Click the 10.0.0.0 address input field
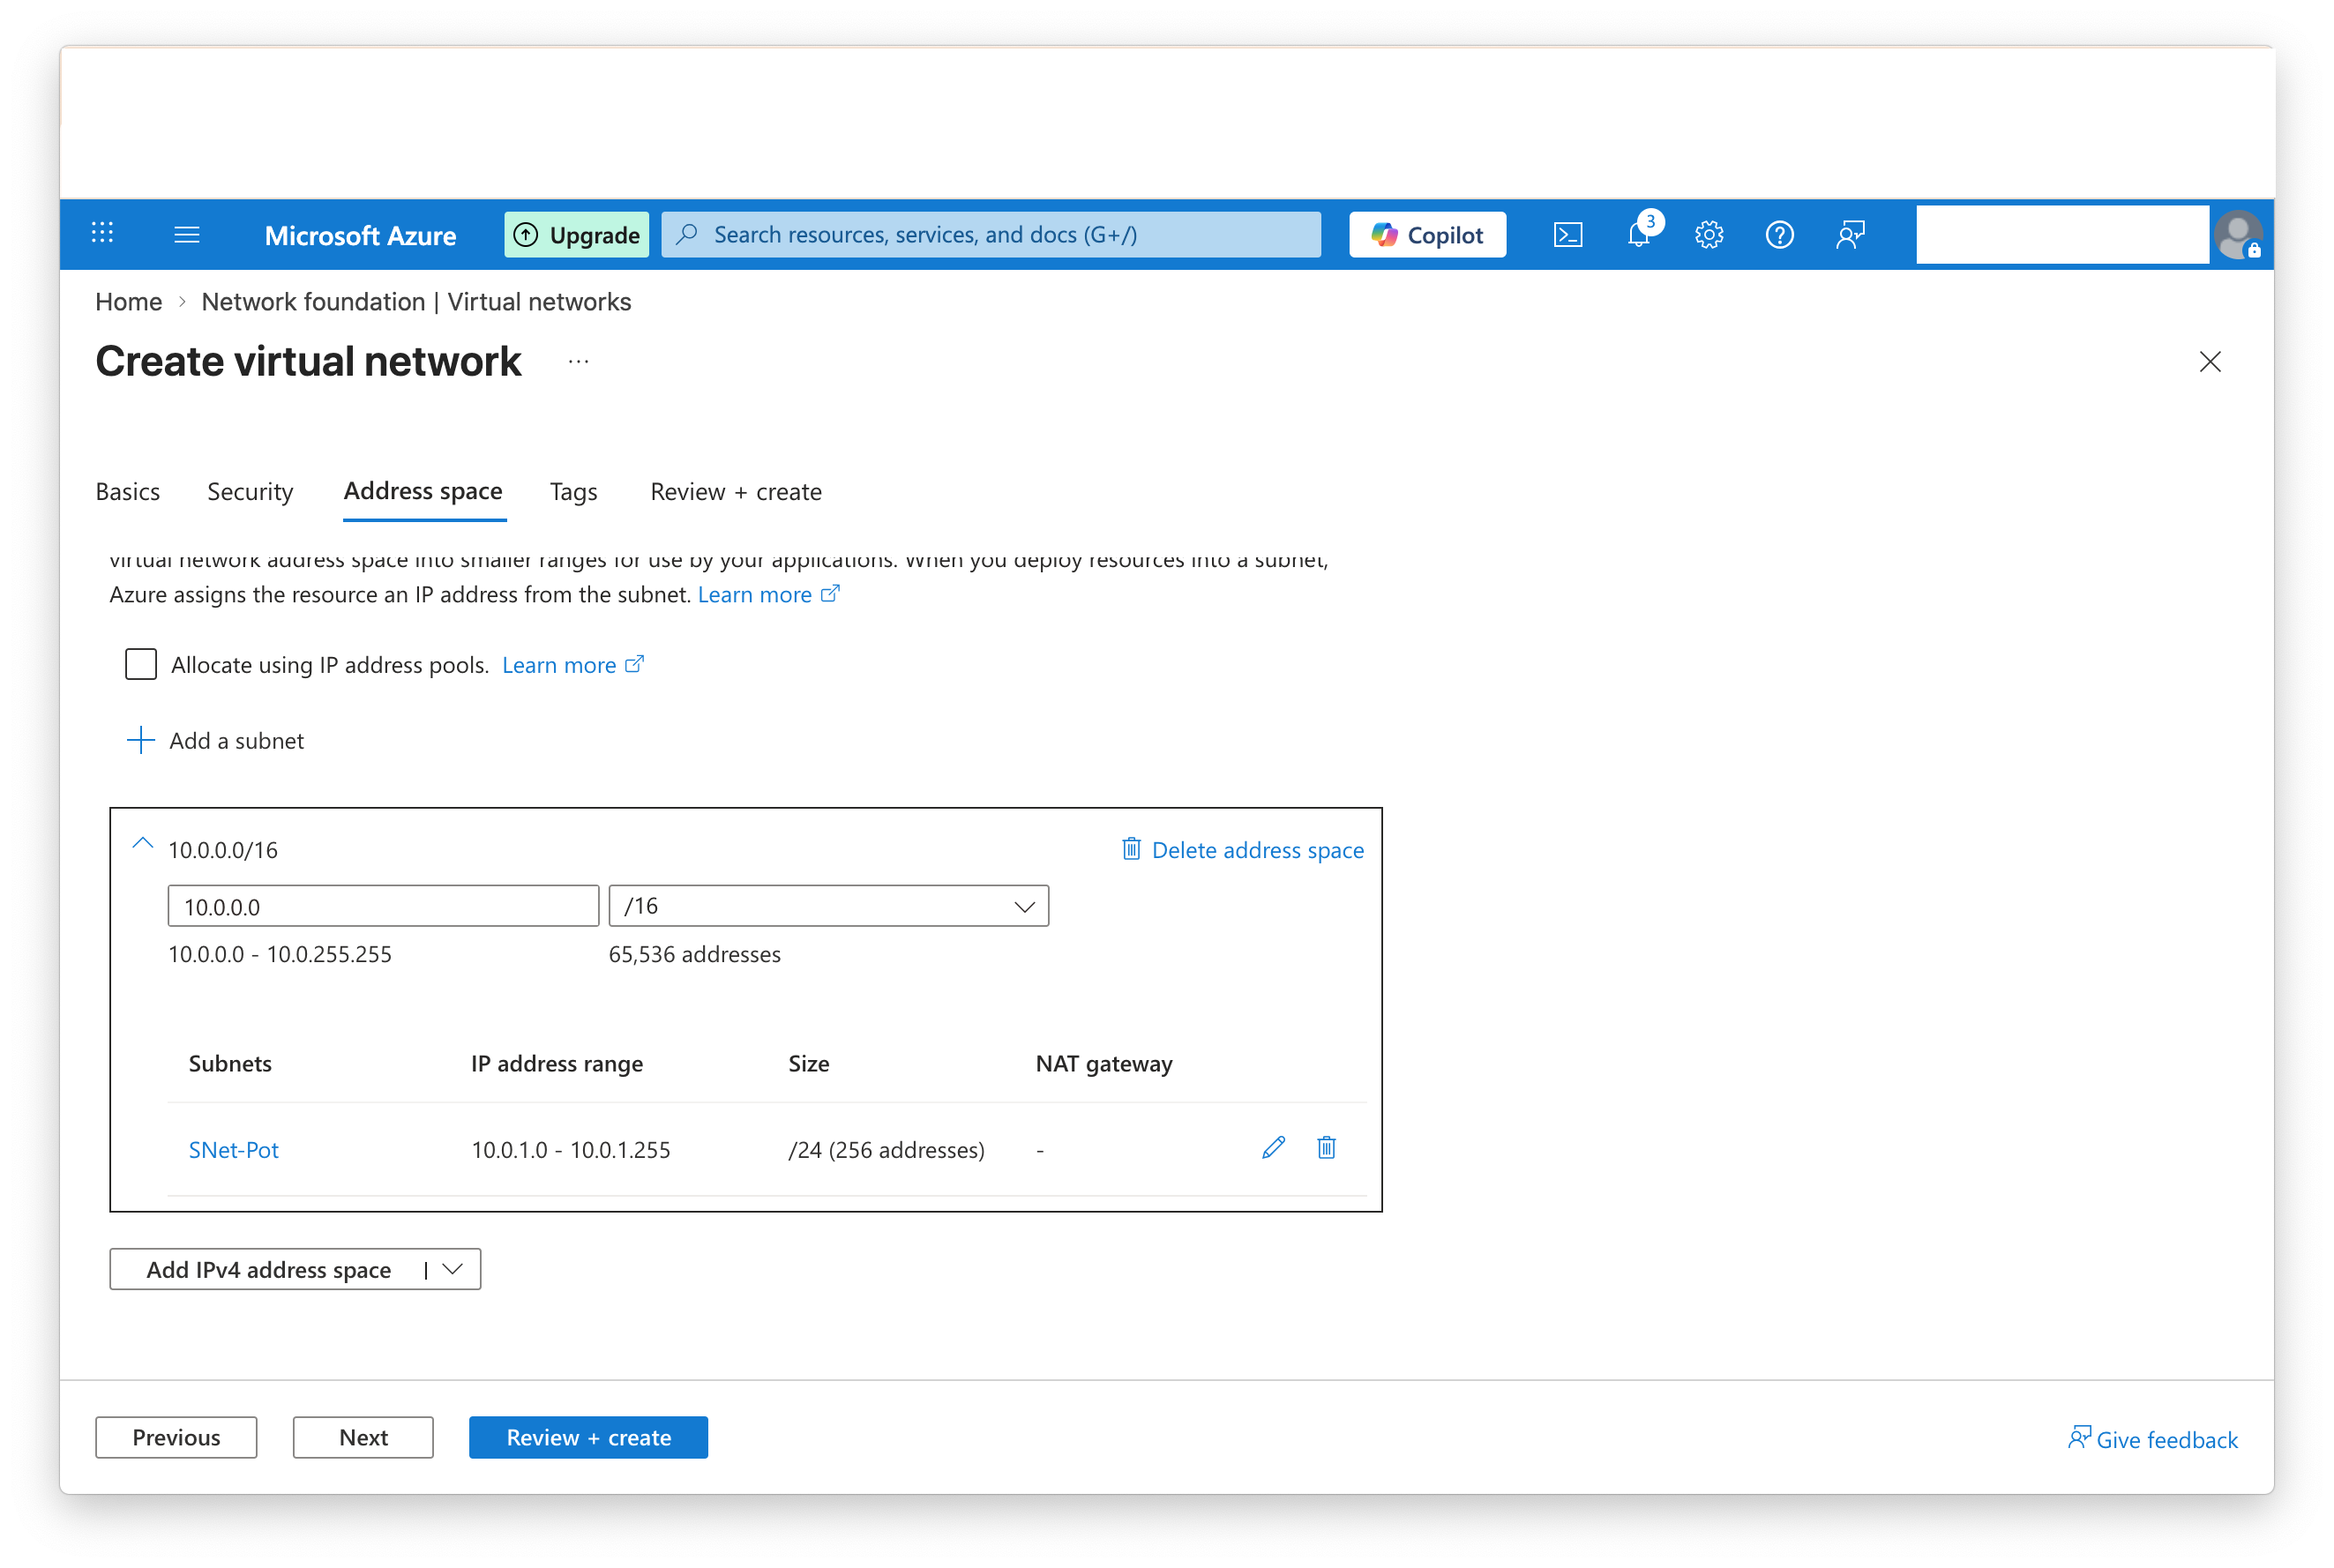 pyautogui.click(x=383, y=906)
